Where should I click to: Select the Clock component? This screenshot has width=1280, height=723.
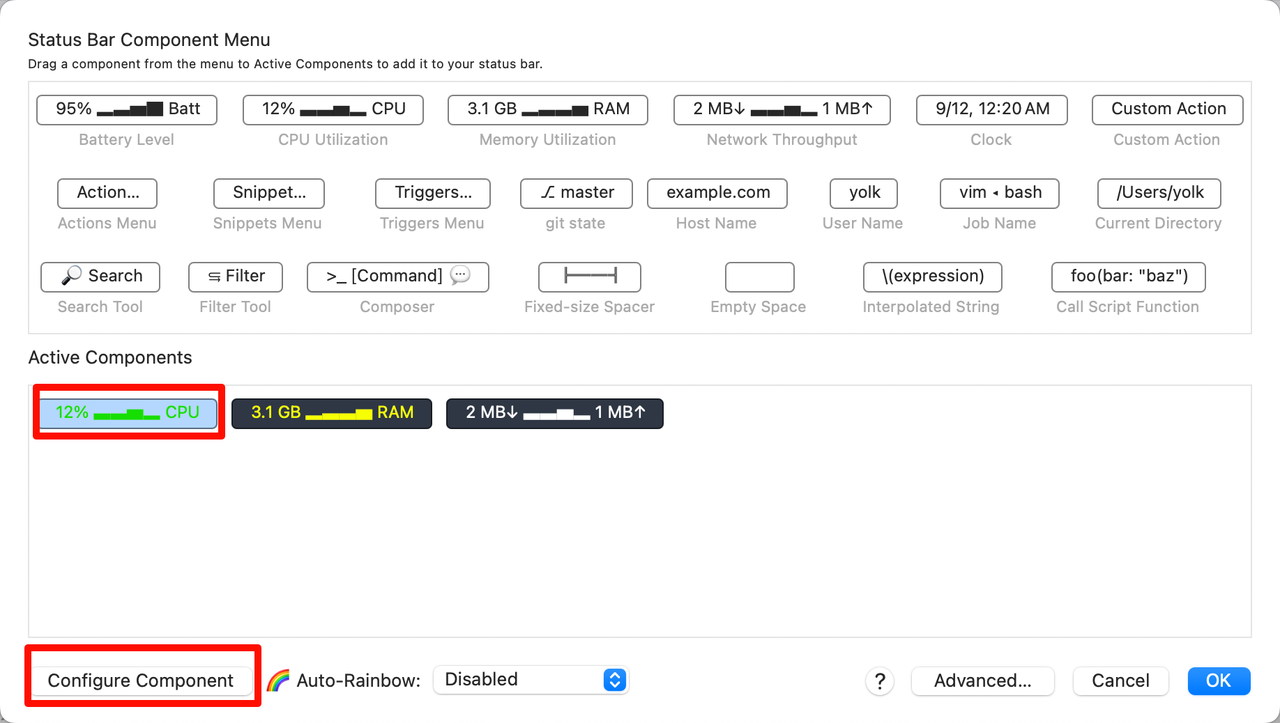click(x=991, y=109)
